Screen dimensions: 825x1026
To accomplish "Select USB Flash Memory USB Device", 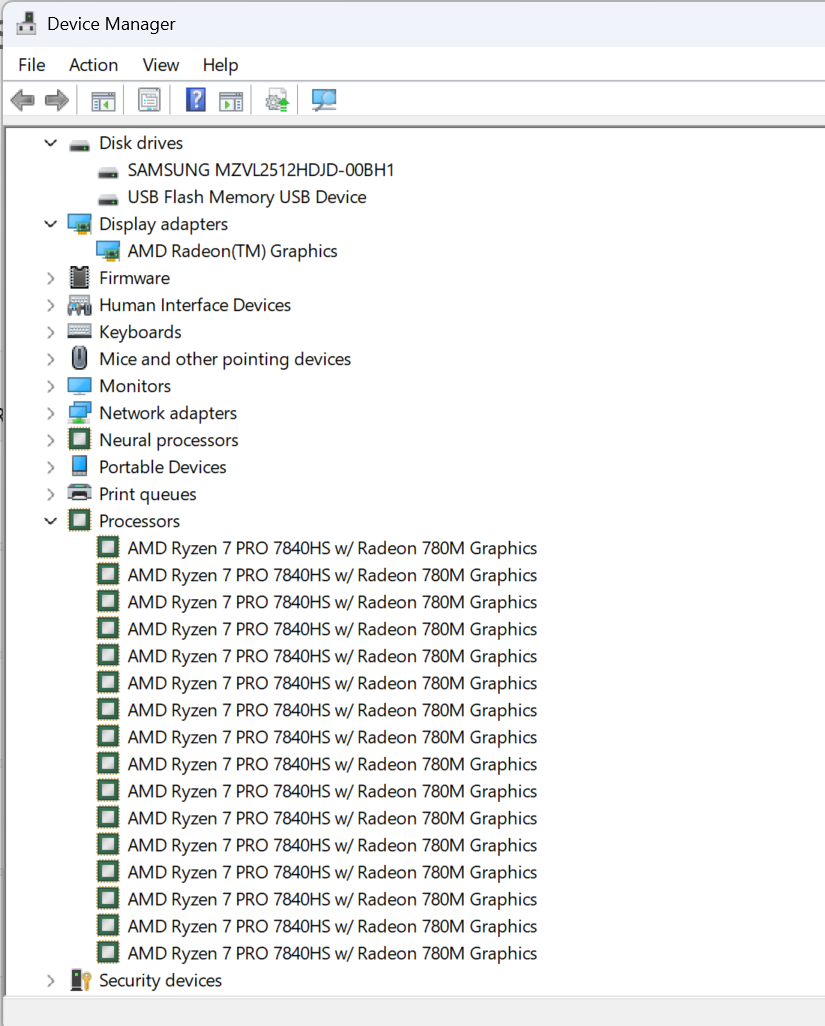I will [247, 197].
